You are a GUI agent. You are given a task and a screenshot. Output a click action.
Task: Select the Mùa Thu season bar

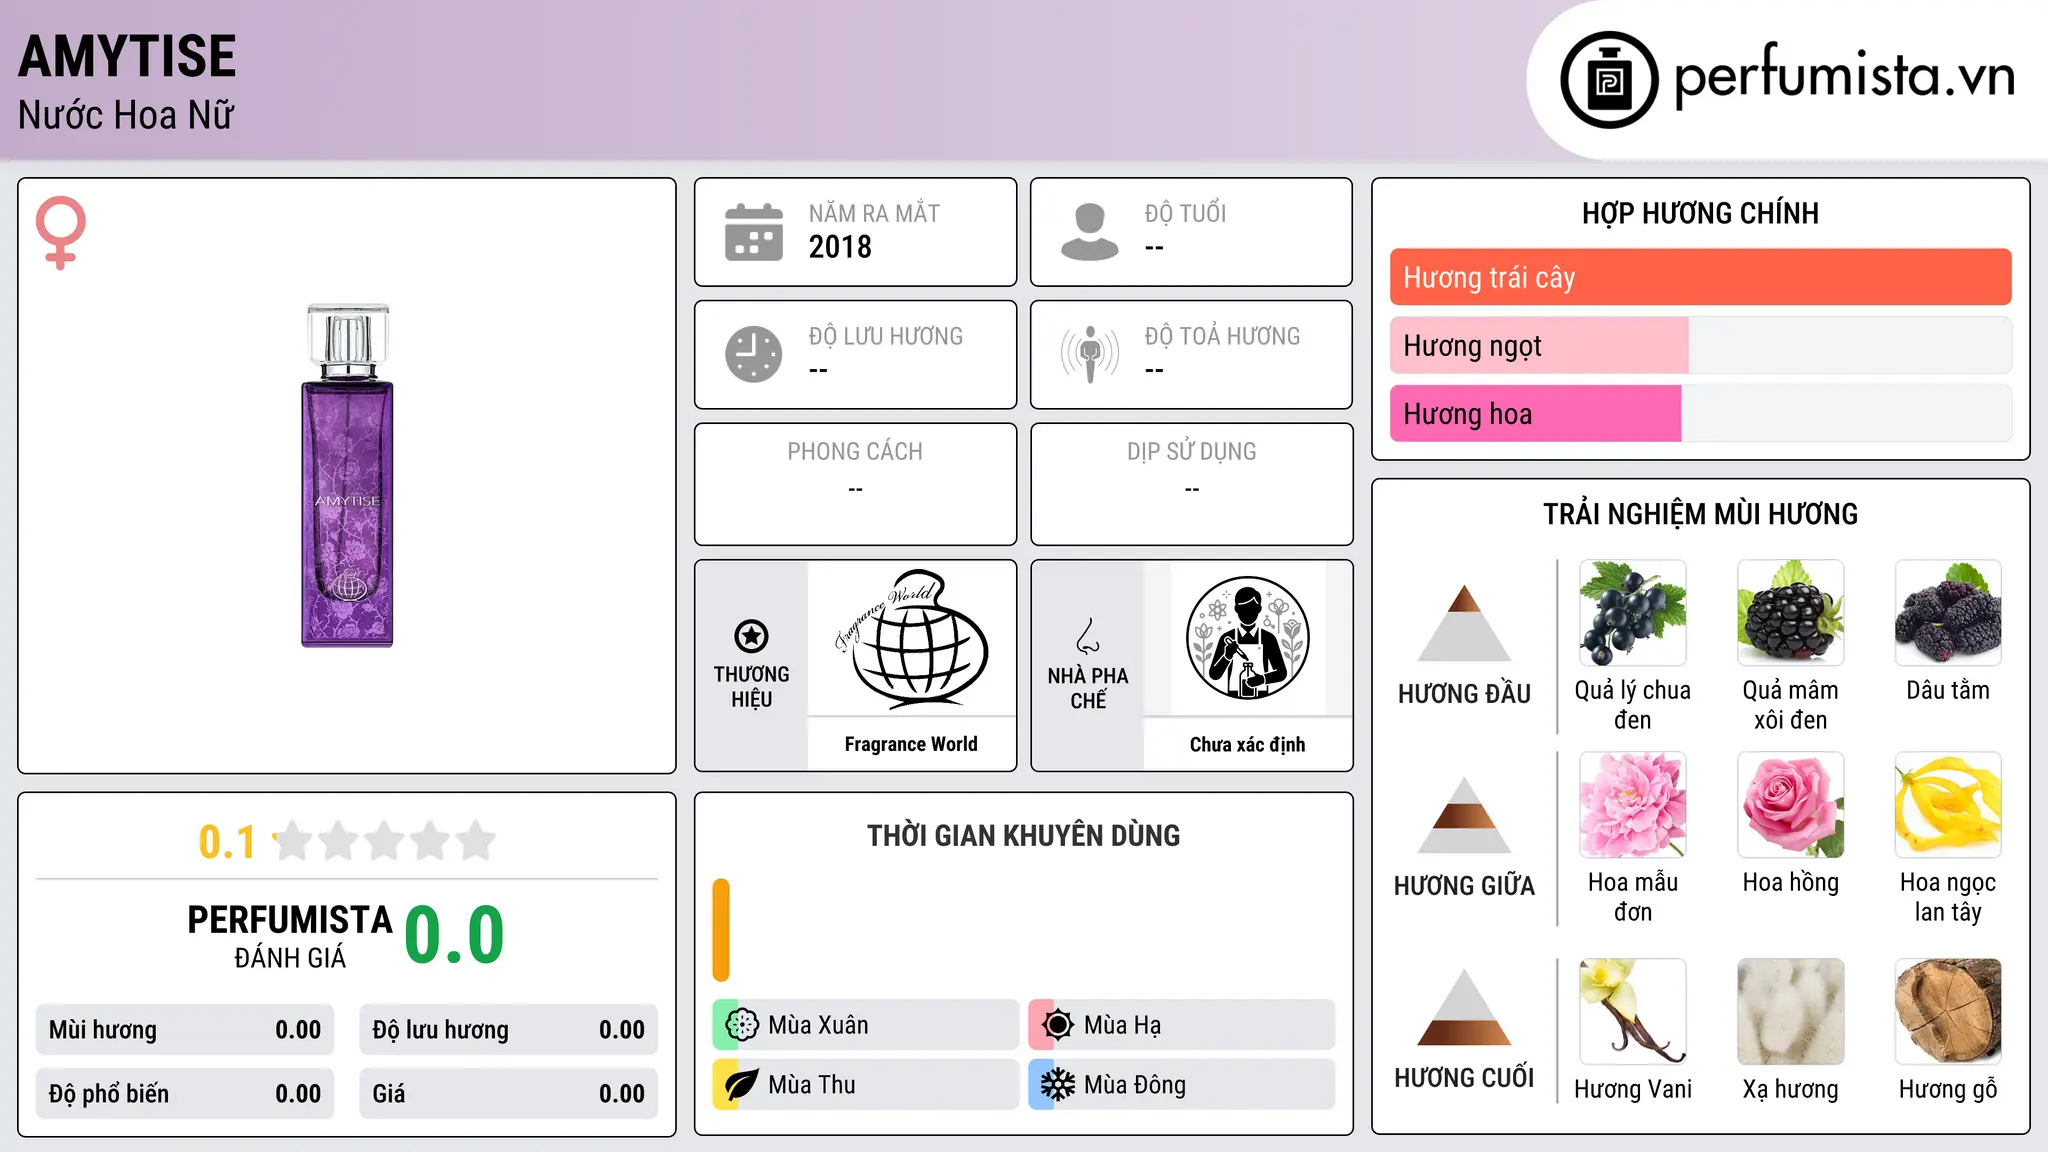point(865,1085)
